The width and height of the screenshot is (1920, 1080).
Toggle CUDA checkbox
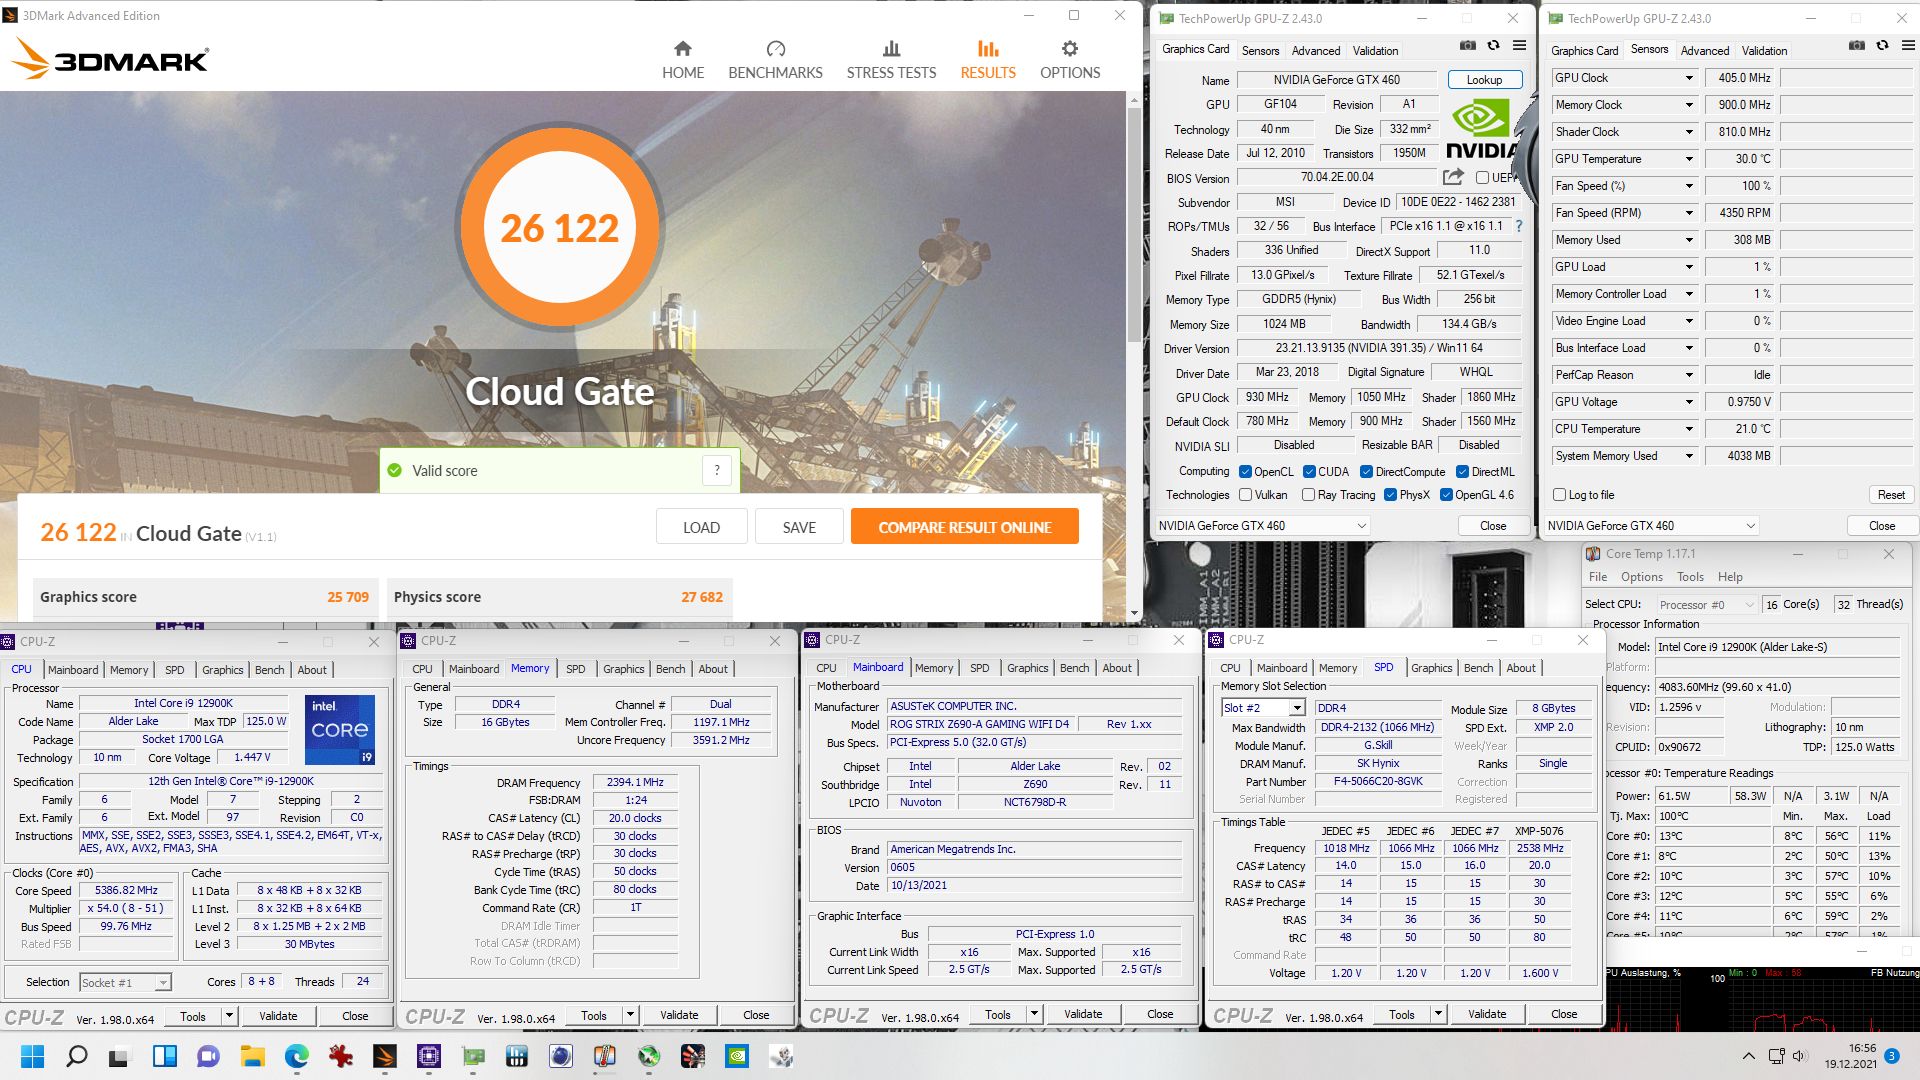1309,472
